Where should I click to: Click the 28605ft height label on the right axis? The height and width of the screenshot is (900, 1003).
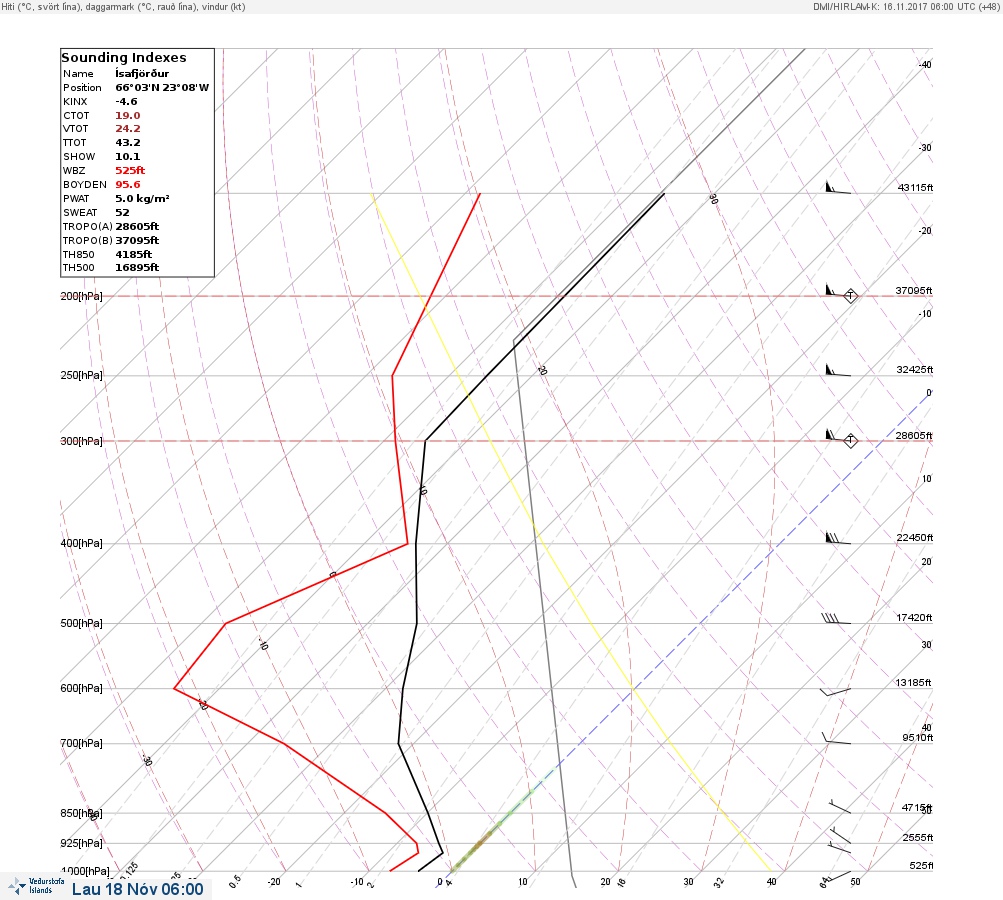click(914, 436)
